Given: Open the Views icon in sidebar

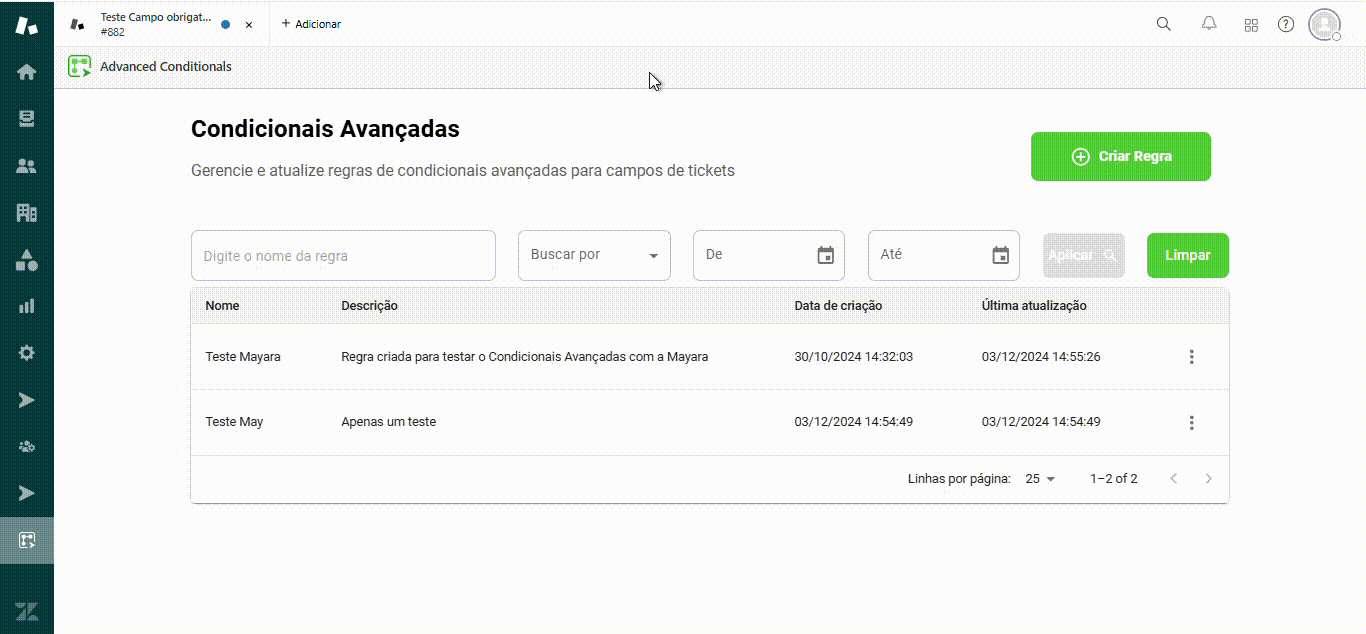Looking at the screenshot, I should pos(27,119).
